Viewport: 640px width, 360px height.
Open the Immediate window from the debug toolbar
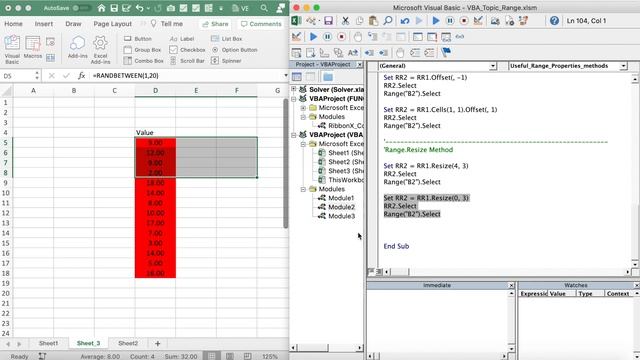pos(432,37)
